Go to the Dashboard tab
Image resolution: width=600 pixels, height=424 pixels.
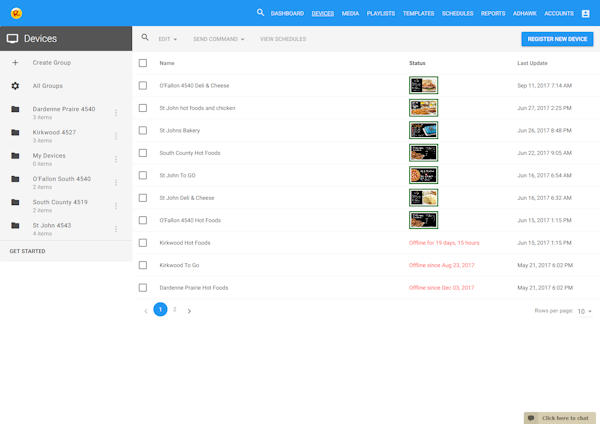click(x=287, y=13)
